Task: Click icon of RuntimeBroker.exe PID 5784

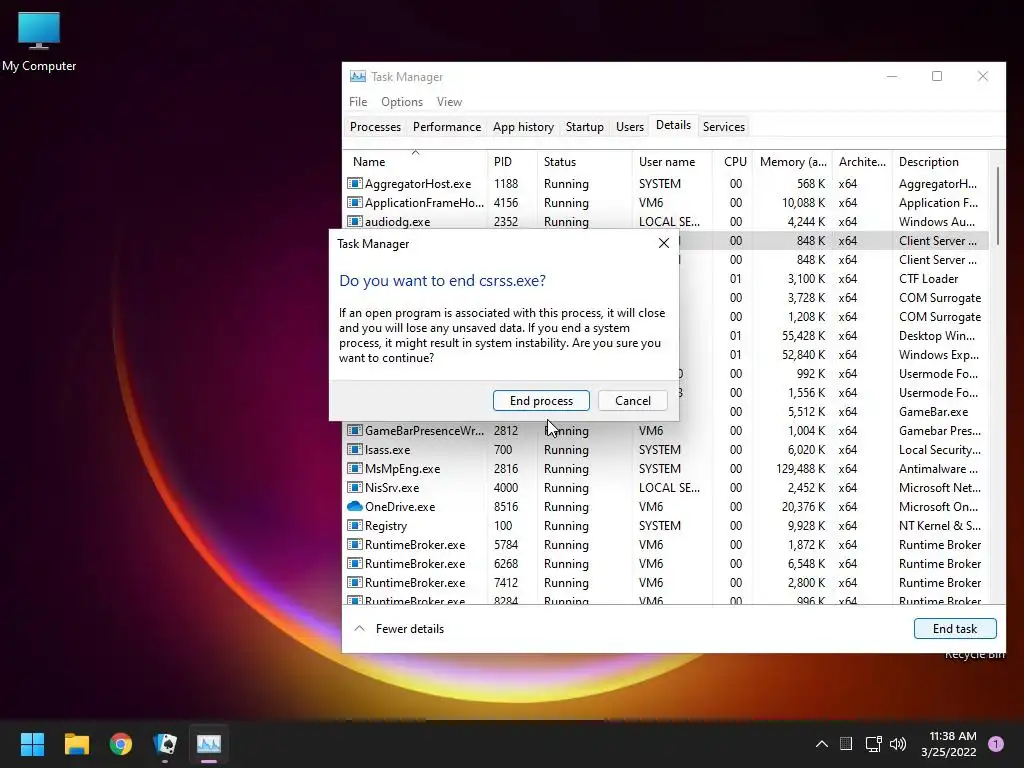Action: 355,544
